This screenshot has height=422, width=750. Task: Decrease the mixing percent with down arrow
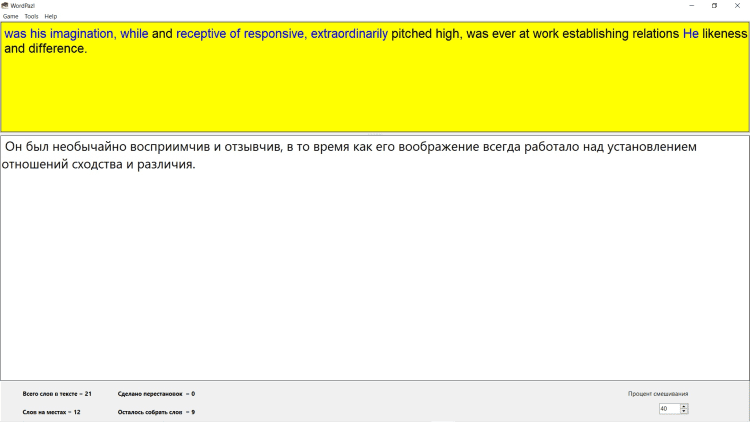[684, 411]
